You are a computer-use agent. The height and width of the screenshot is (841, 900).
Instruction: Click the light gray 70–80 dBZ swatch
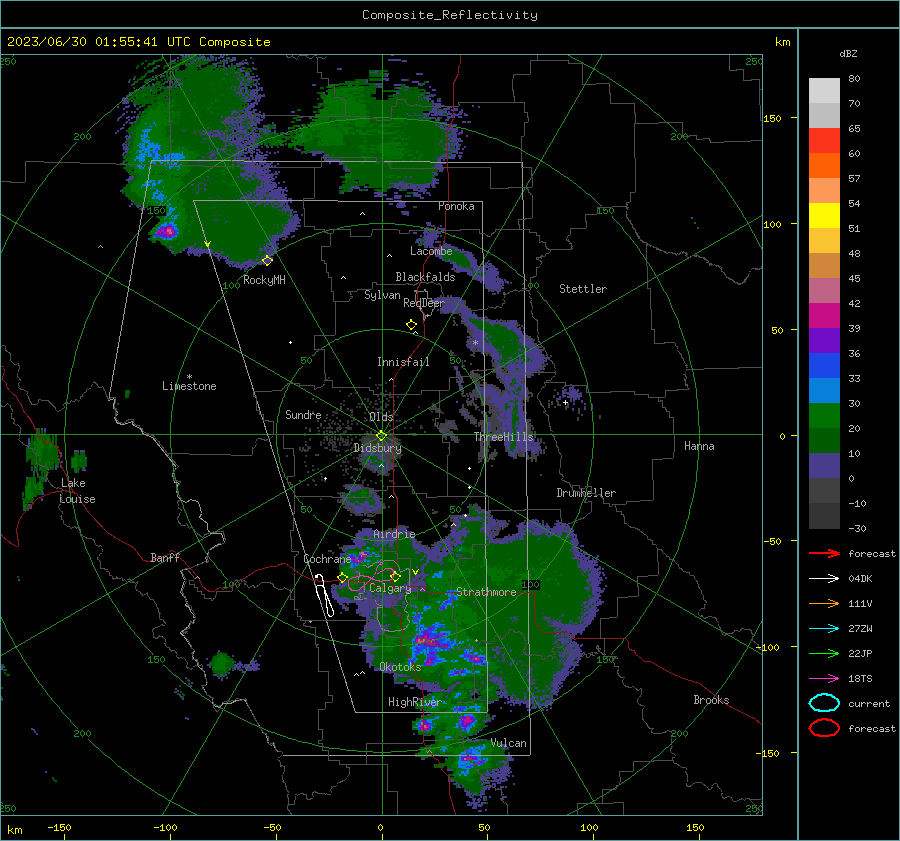(x=824, y=91)
